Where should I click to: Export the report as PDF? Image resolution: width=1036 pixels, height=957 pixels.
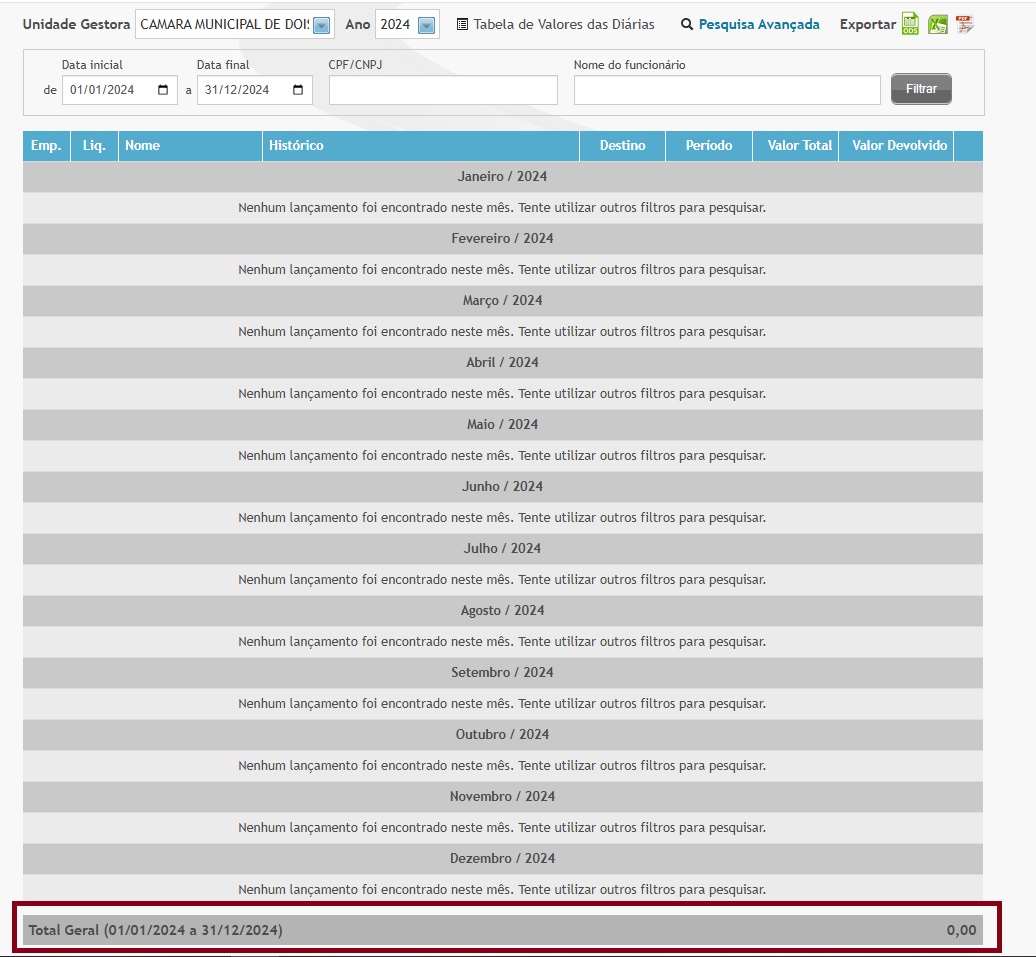pos(964,25)
